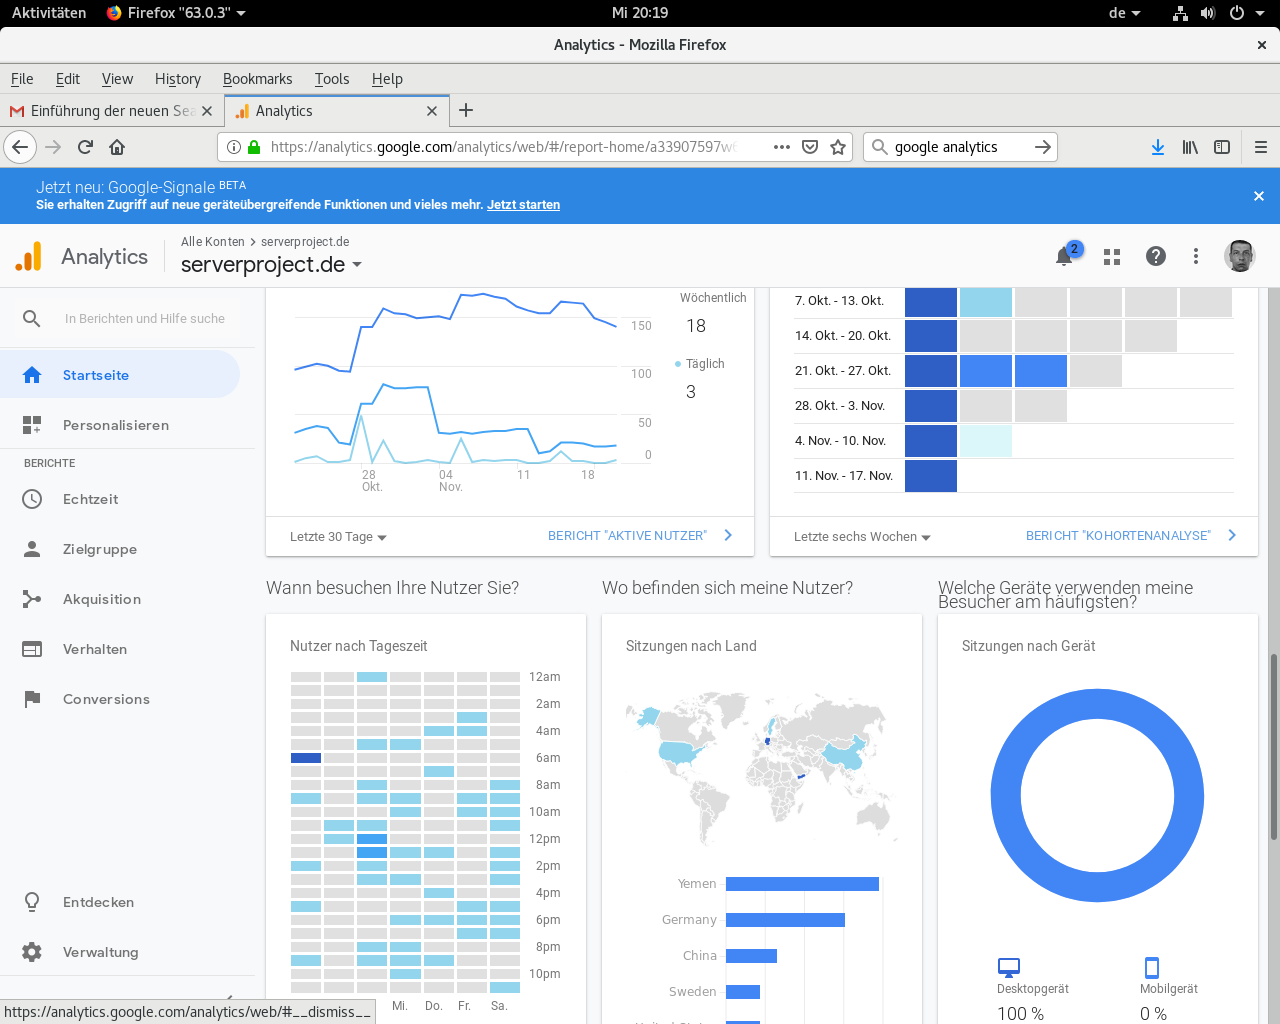
Task: Click the Jetzt starten link
Action: point(523,205)
